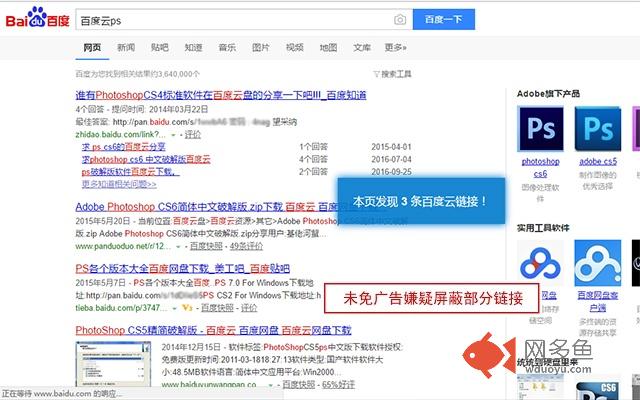Click the 本页发现 3 条百度云链接 notification

[x=421, y=201]
